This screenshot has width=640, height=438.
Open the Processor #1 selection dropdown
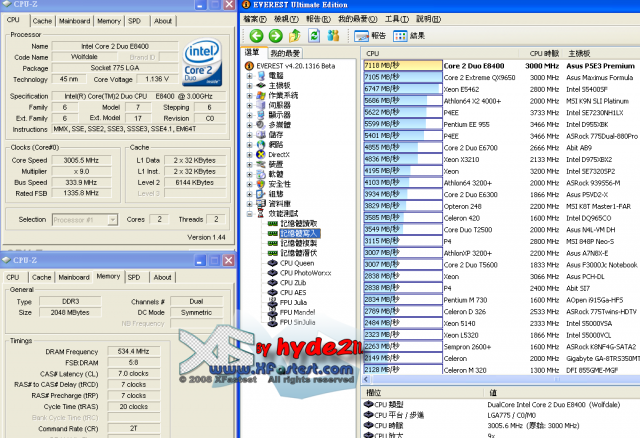[112, 220]
